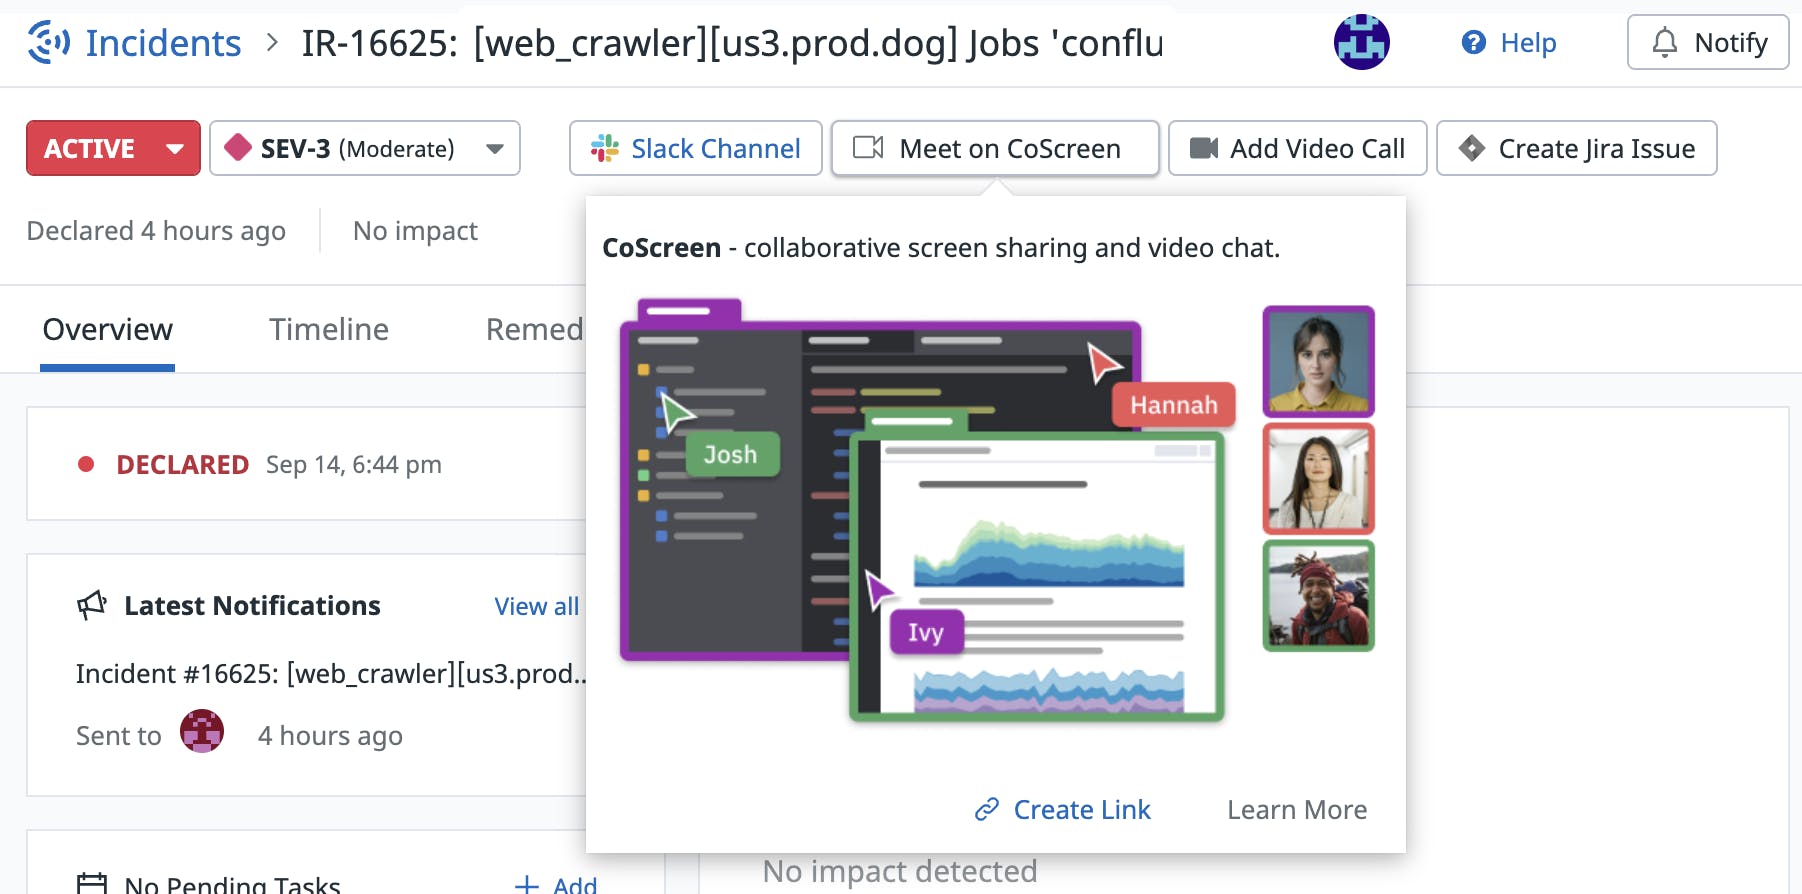Click the calendar tasks icon
The image size is (1802, 894).
click(x=92, y=884)
